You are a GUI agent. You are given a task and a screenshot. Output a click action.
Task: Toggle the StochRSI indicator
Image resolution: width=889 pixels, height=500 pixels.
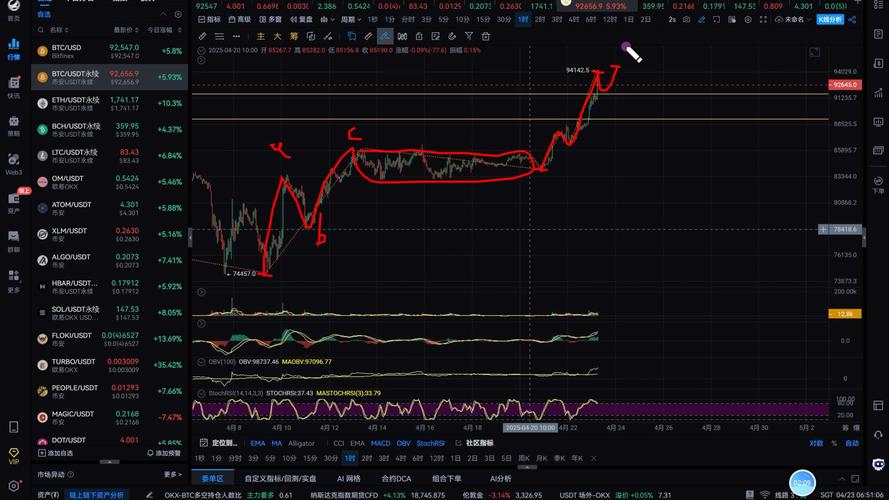pyautogui.click(x=431, y=443)
